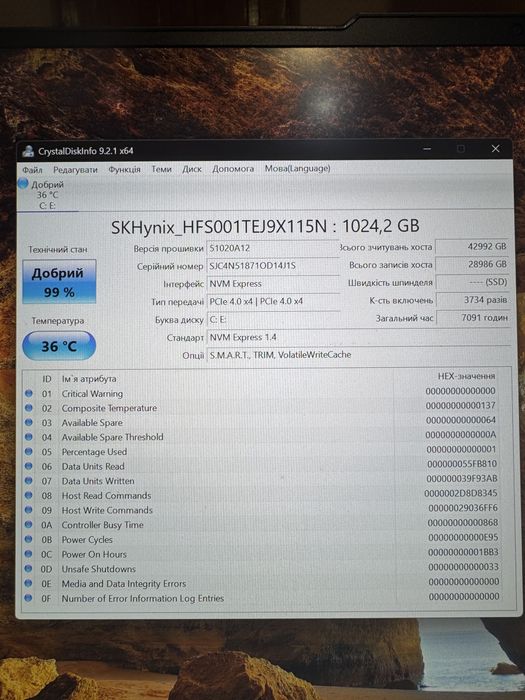
Task: Click the status dot for Power On Hours
Action: coord(29,554)
